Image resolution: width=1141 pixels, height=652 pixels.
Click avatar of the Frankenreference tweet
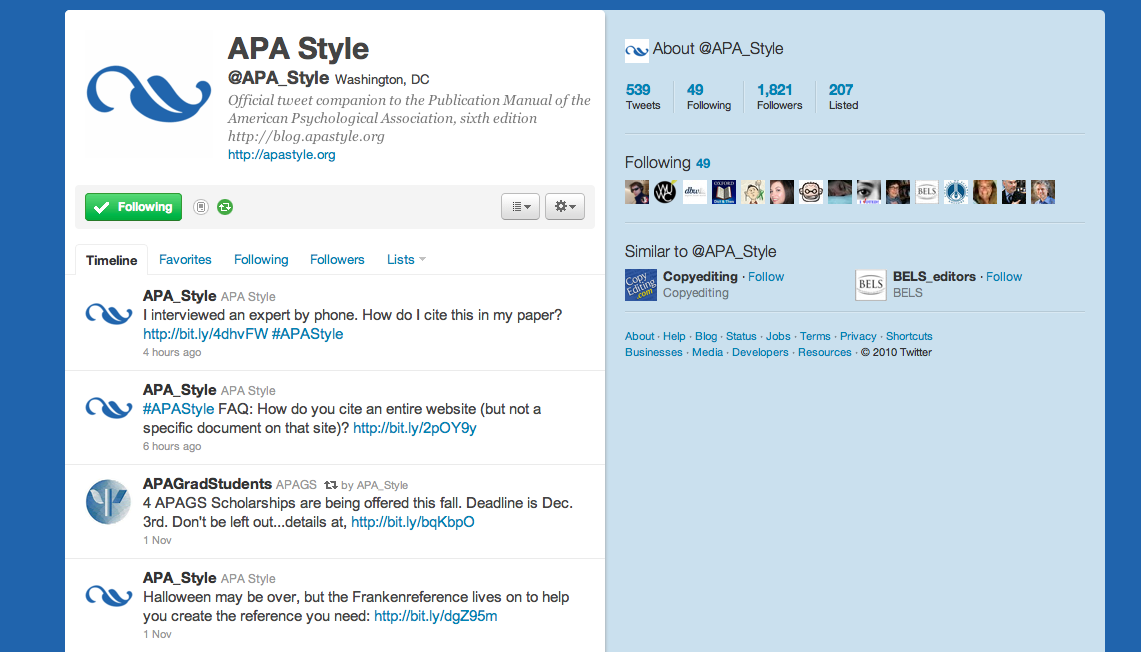point(108,595)
